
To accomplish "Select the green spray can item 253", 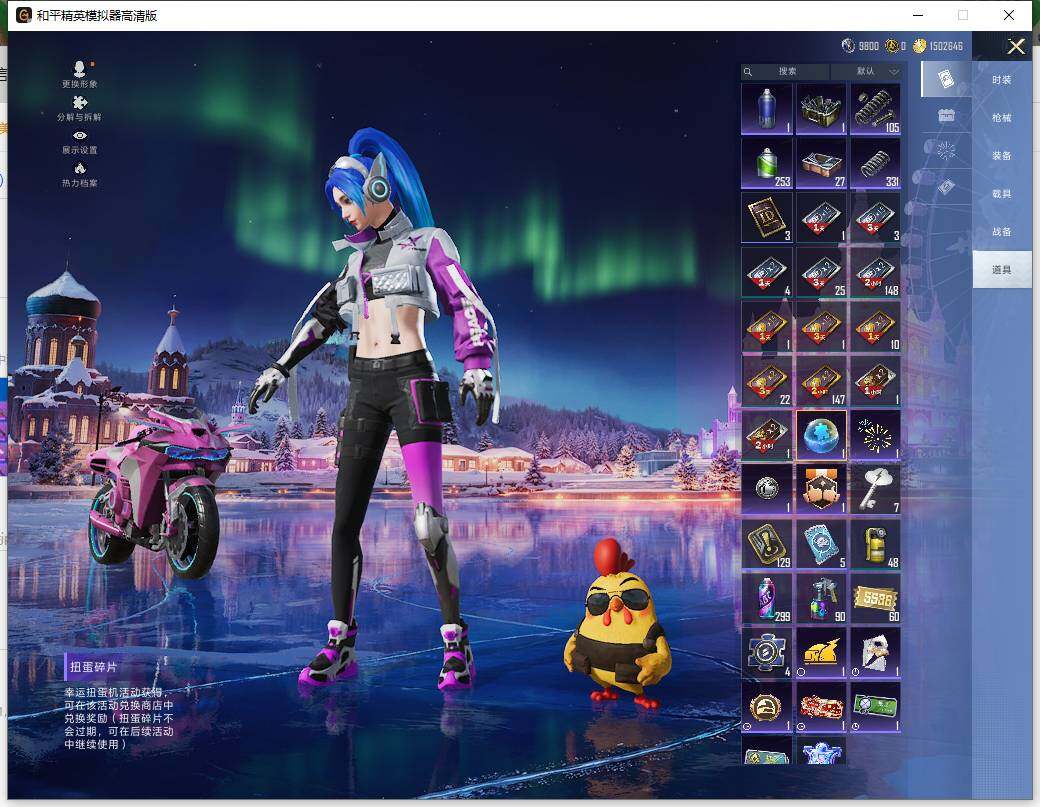I will pyautogui.click(x=767, y=163).
